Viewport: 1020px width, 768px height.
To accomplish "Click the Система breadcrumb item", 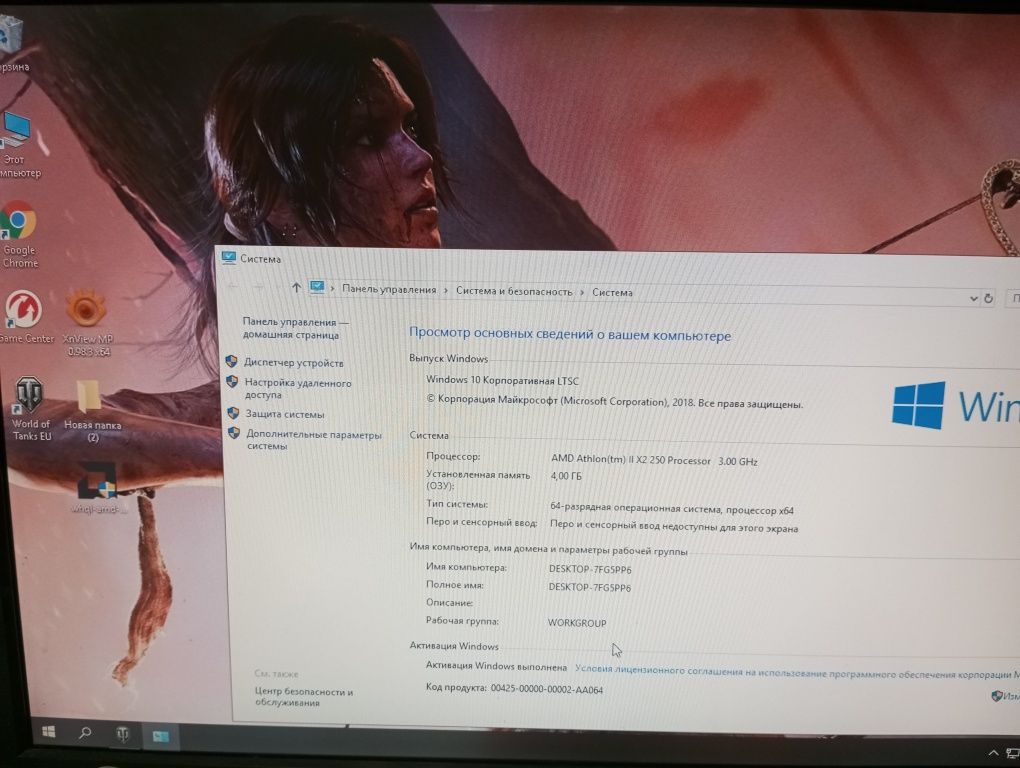I will pyautogui.click(x=612, y=293).
